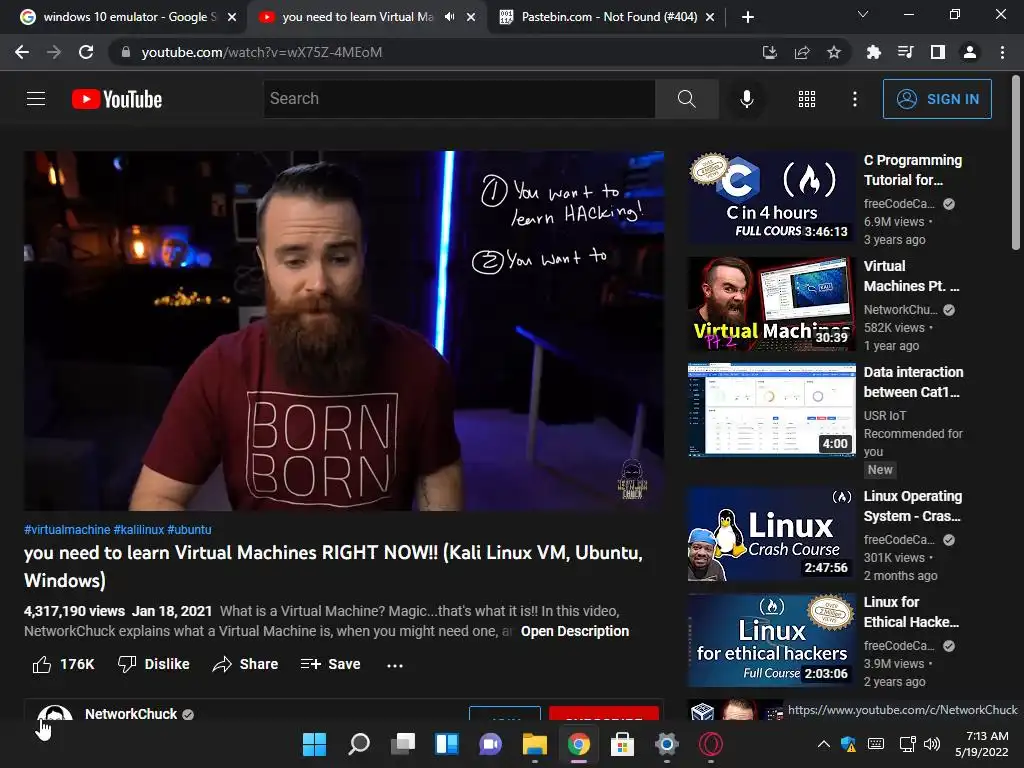Focus the YouTube Search field
The width and height of the screenshot is (1024, 768).
click(x=458, y=99)
